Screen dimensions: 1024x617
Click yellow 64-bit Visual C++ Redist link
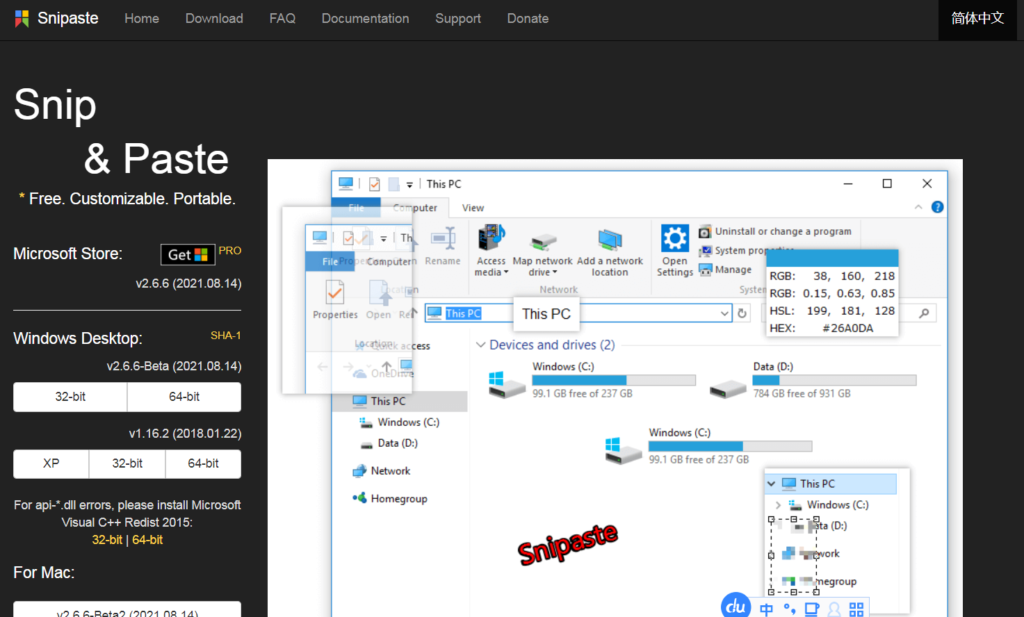(x=148, y=540)
